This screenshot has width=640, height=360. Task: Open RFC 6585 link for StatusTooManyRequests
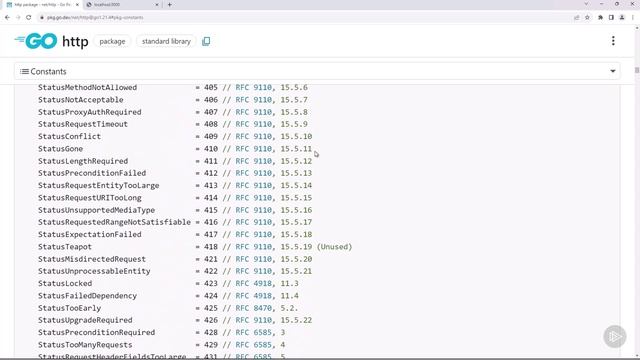253,344
